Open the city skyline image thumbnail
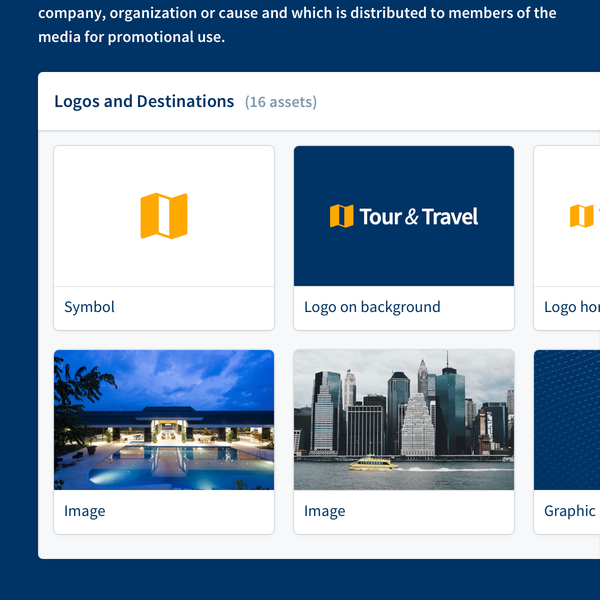600x600 pixels. tap(404, 420)
